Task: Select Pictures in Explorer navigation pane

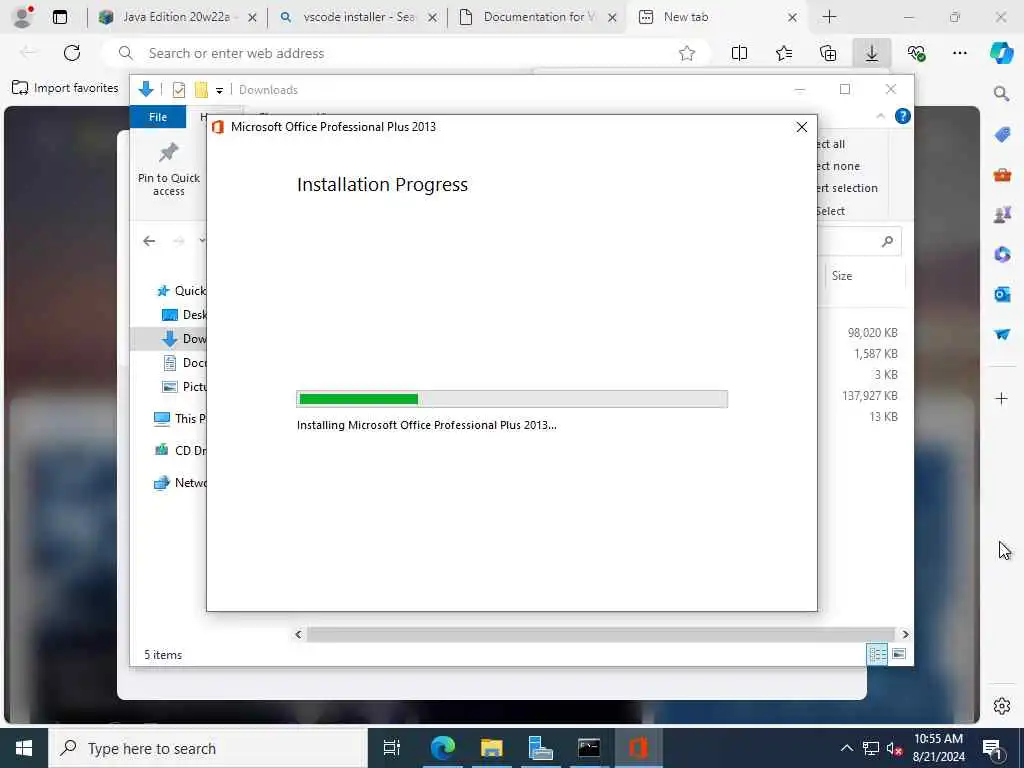Action: (x=184, y=387)
